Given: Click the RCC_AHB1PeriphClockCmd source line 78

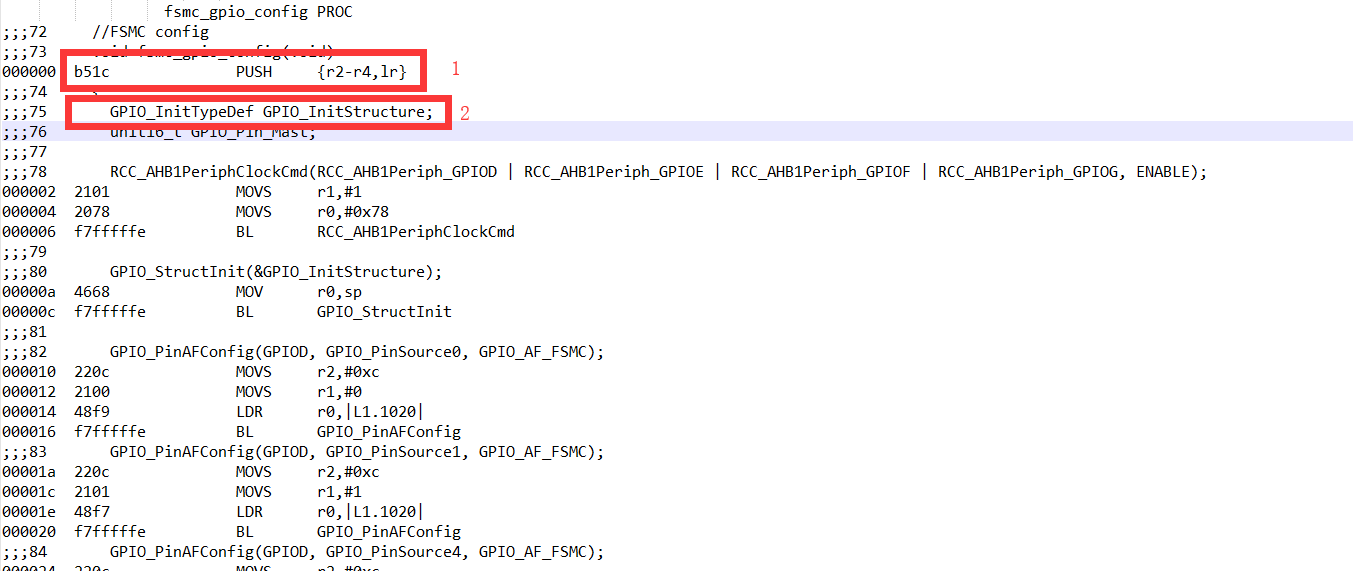Looking at the screenshot, I should point(658,172).
